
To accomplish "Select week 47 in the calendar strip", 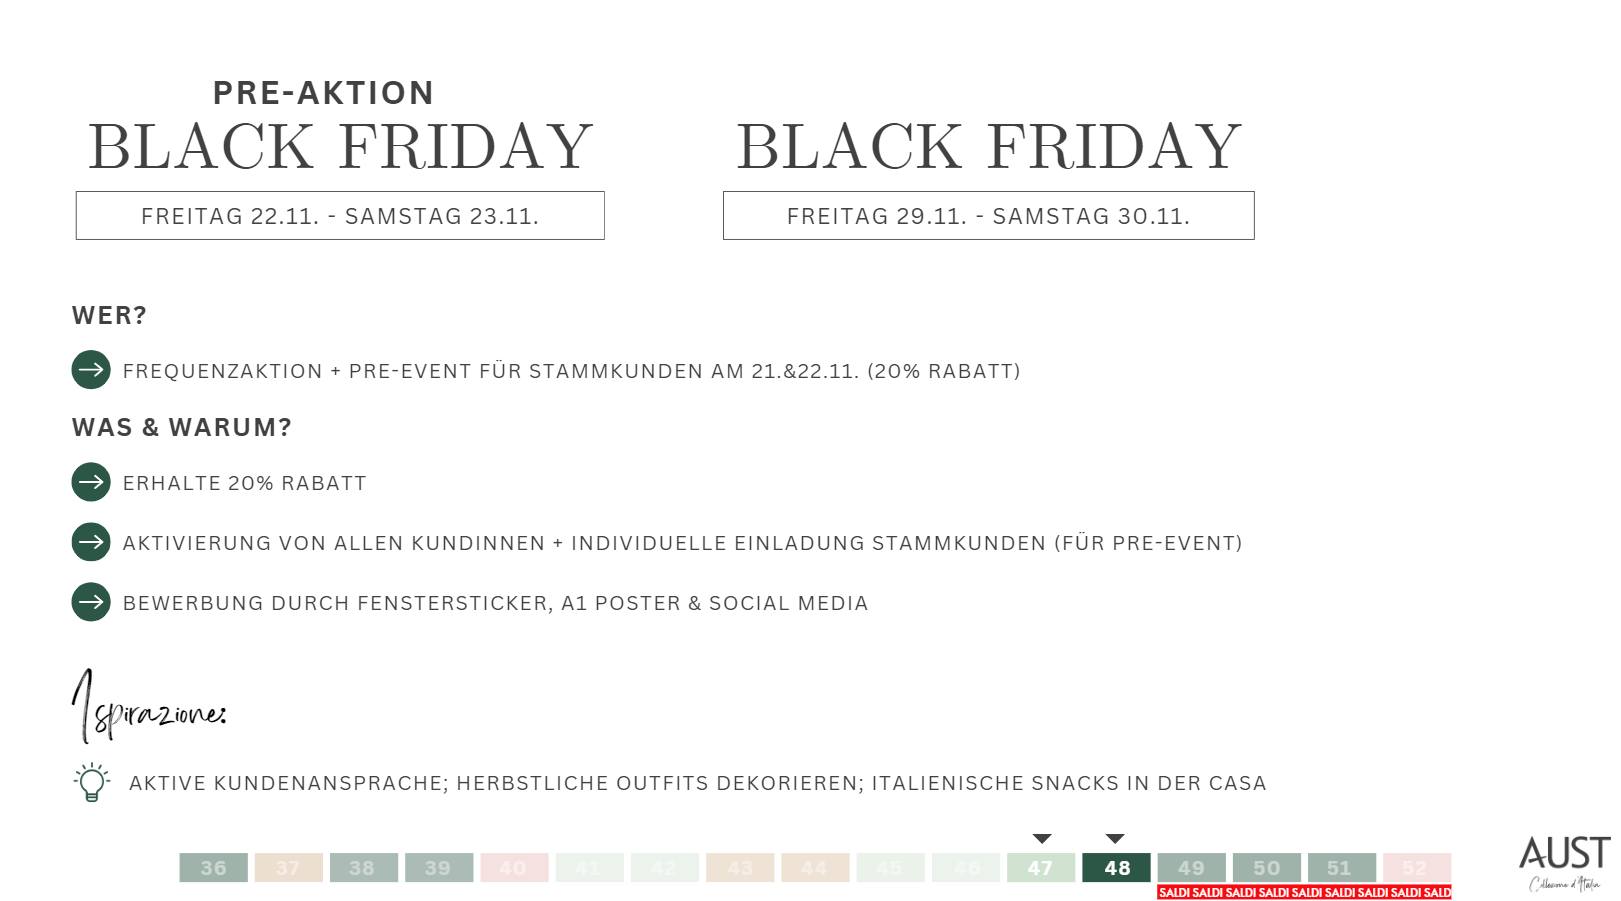I will (1041, 868).
